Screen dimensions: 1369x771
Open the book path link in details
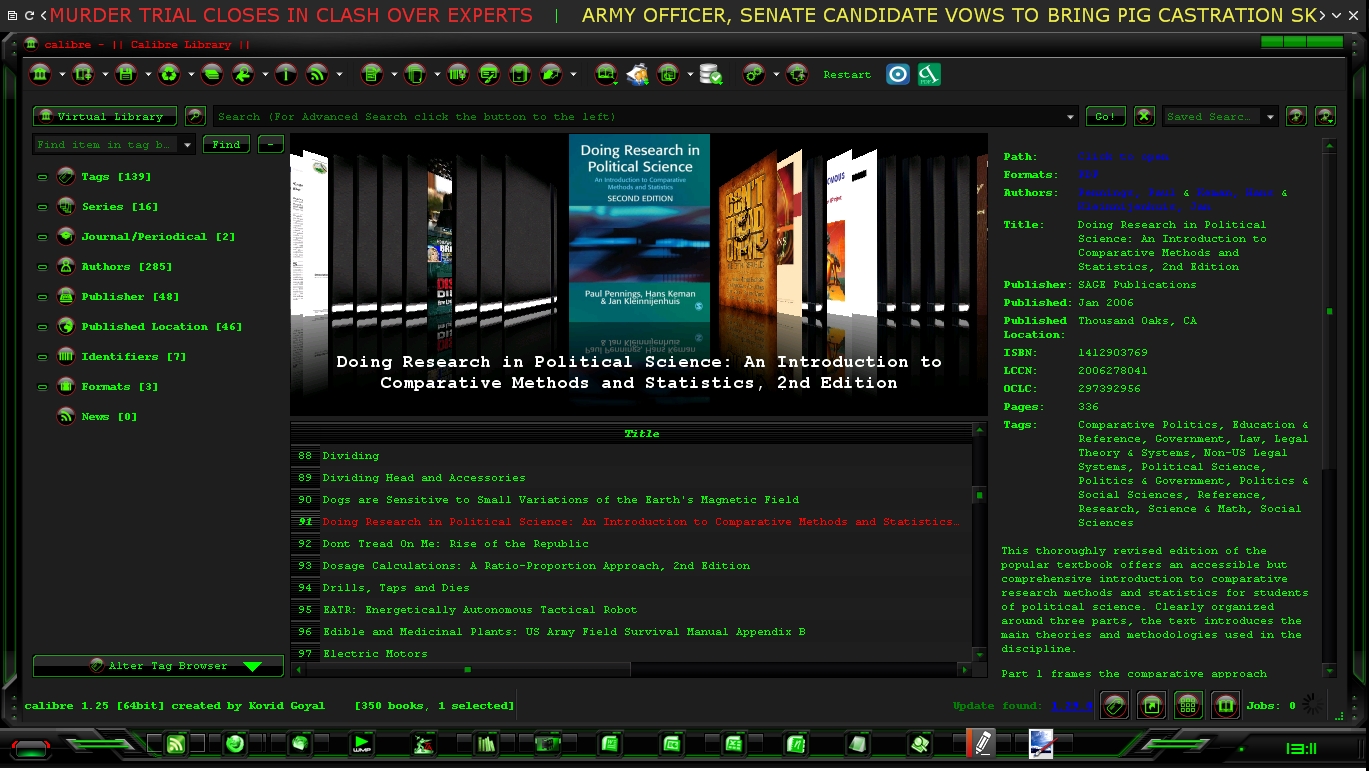pos(1123,157)
